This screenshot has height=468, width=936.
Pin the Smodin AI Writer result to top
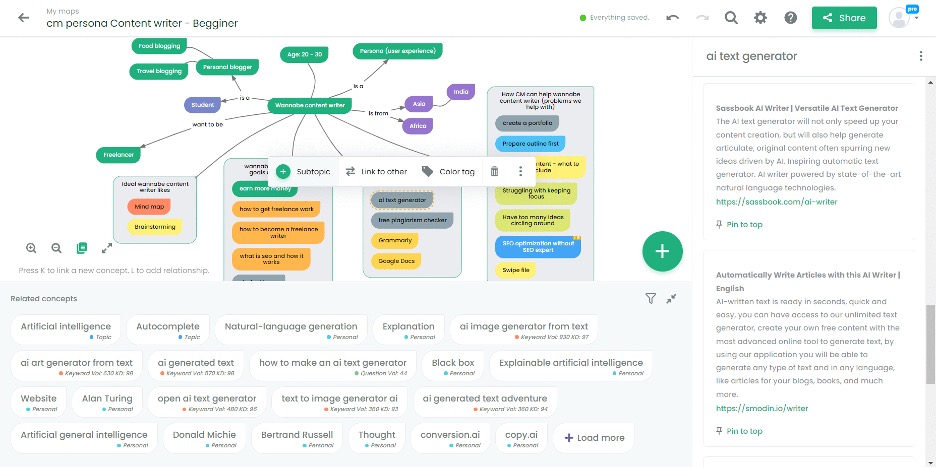(x=739, y=431)
